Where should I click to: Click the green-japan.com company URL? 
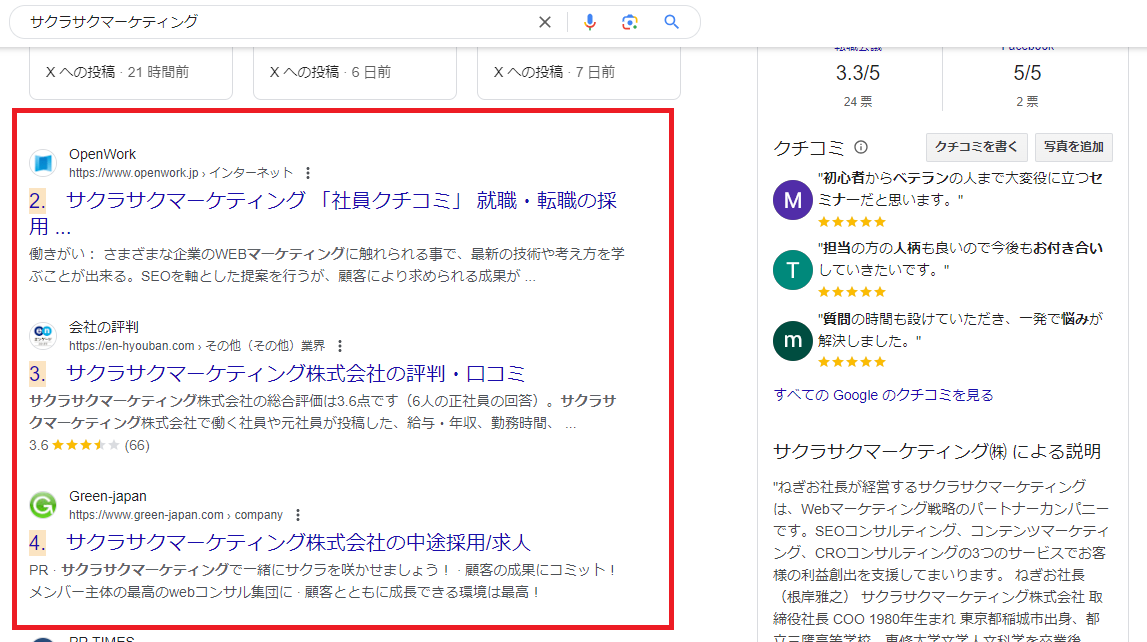pos(176,515)
